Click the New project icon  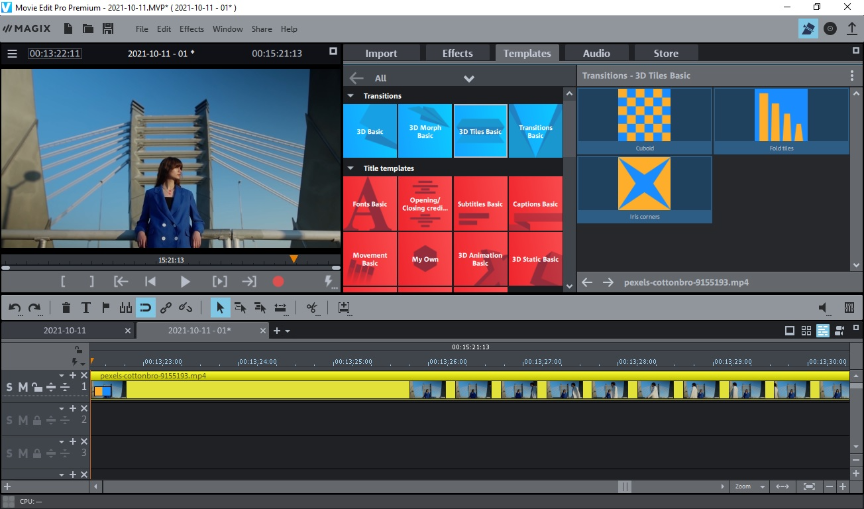tap(68, 29)
